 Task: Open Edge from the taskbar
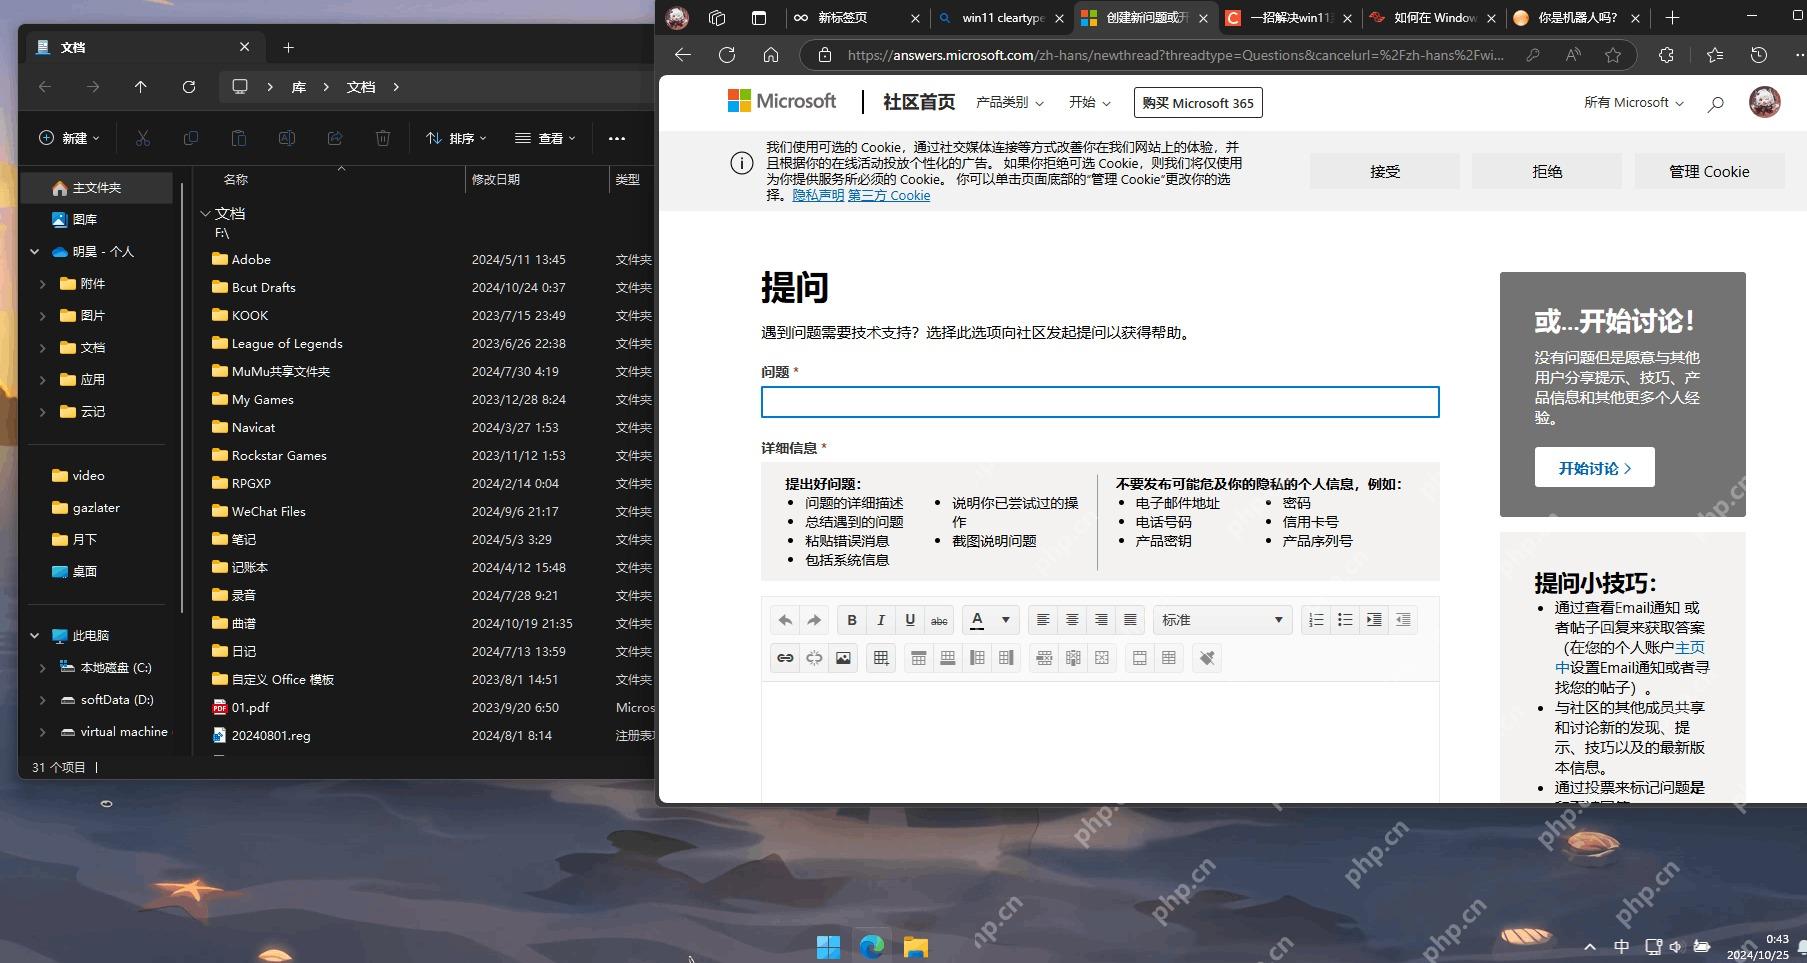tap(872, 946)
